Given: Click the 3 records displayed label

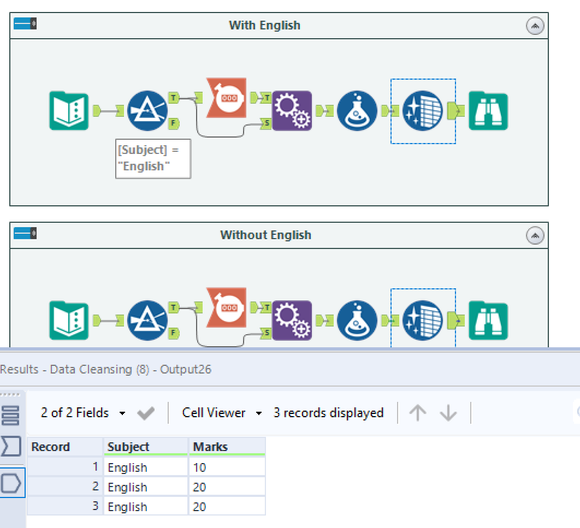Looking at the screenshot, I should click(328, 413).
